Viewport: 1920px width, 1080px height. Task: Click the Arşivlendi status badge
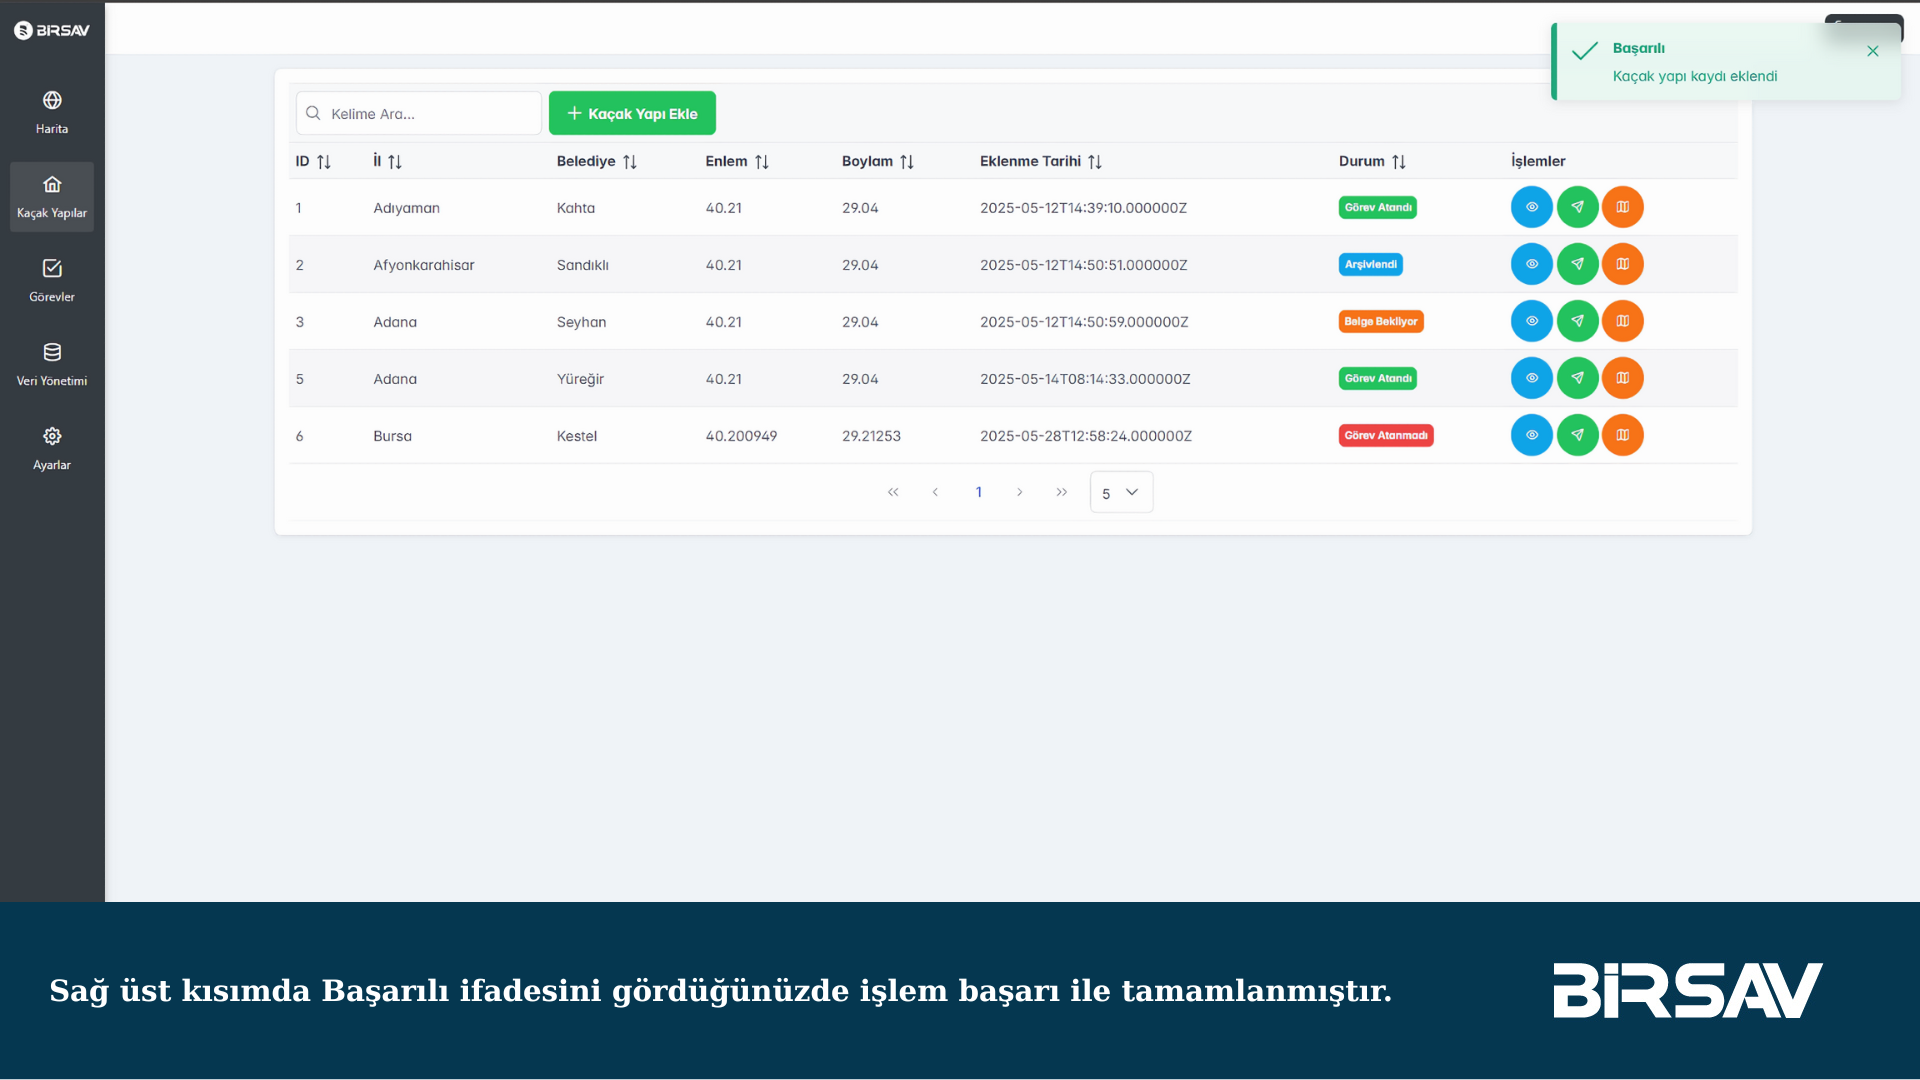(x=1371, y=264)
